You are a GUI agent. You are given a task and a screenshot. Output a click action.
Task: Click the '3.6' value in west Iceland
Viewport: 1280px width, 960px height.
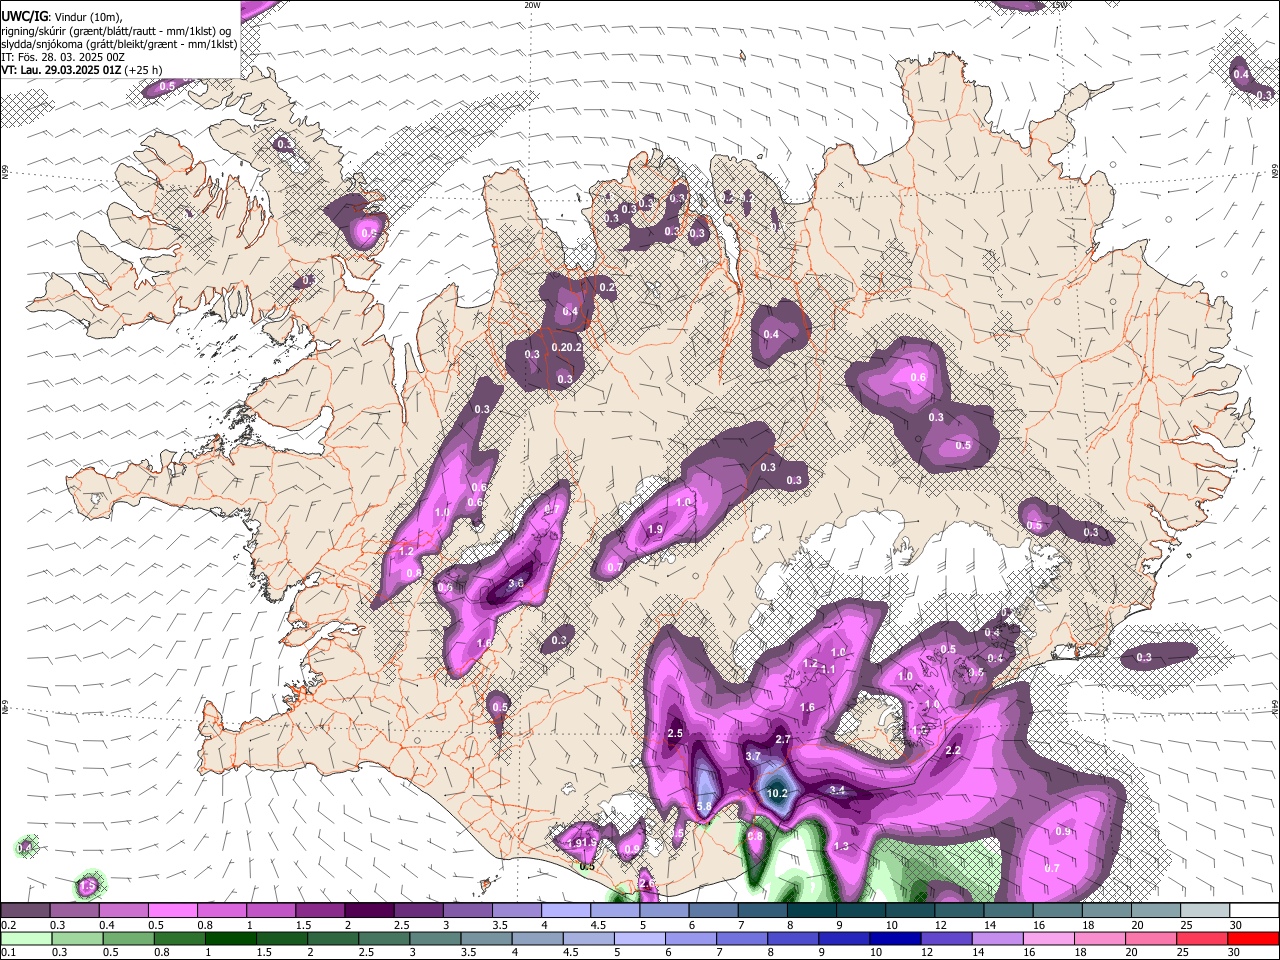516,583
